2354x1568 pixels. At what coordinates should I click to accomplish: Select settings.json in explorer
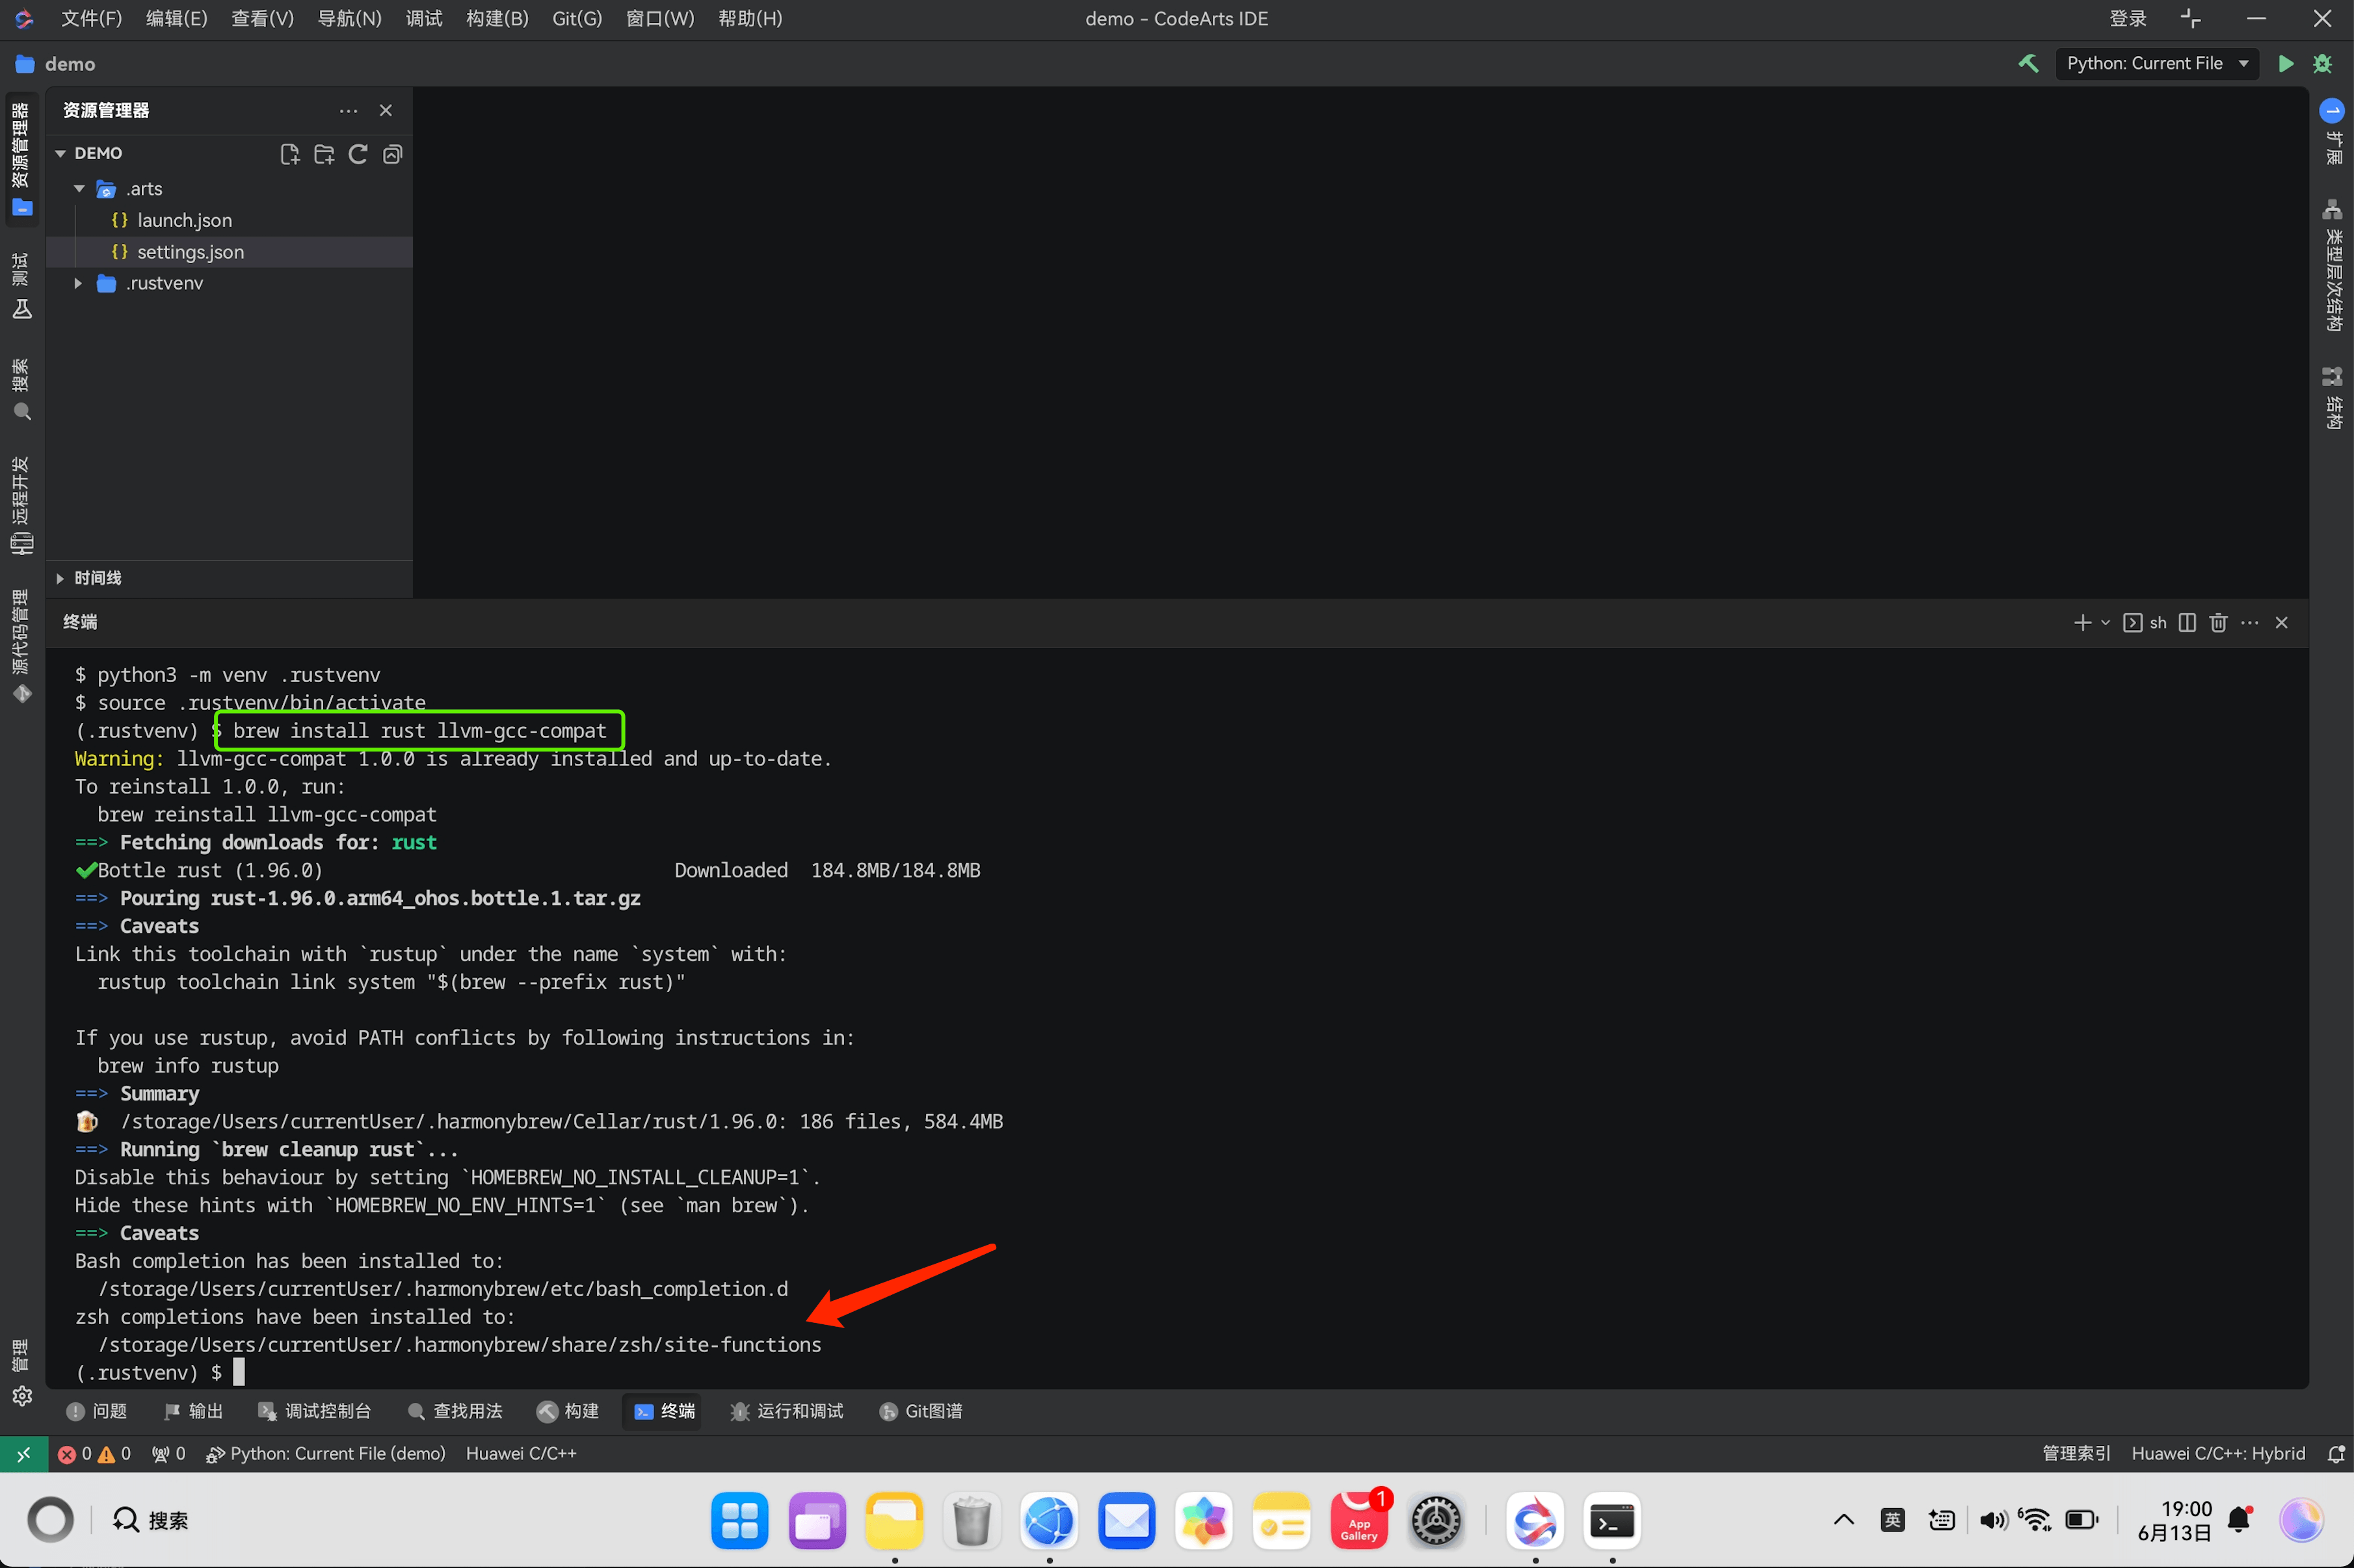point(229,252)
